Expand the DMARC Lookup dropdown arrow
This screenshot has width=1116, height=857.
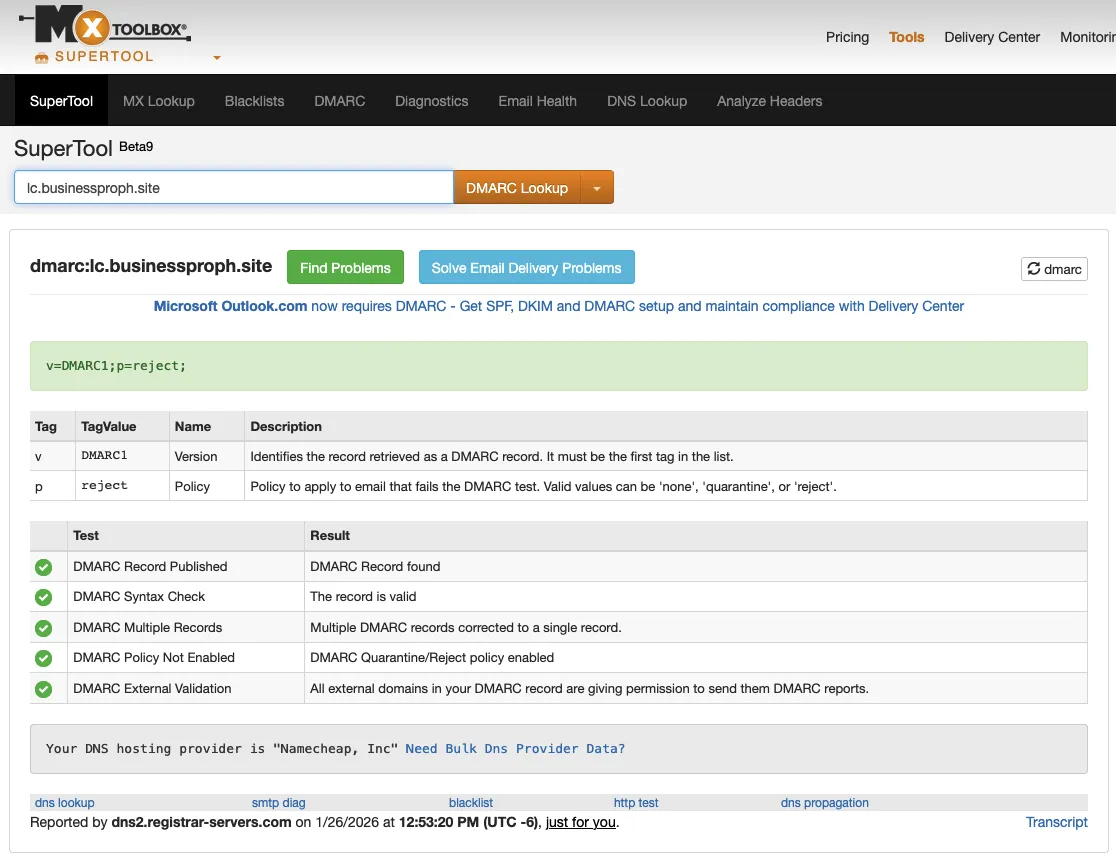pos(597,188)
